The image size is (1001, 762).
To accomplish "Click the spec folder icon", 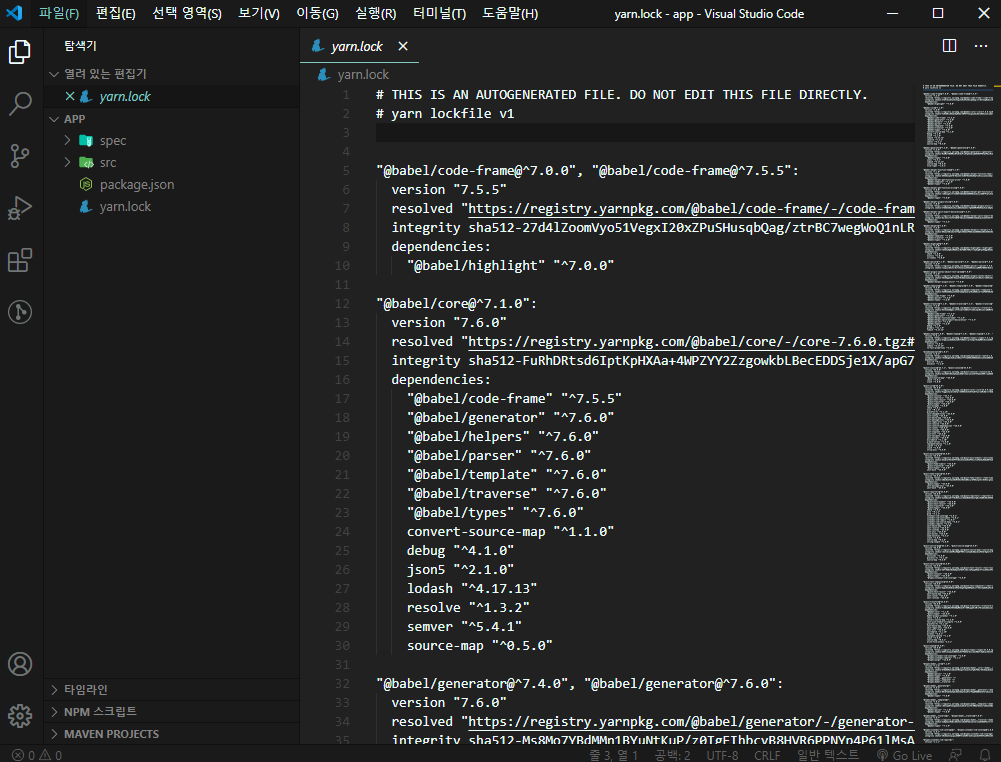I will (86, 140).
